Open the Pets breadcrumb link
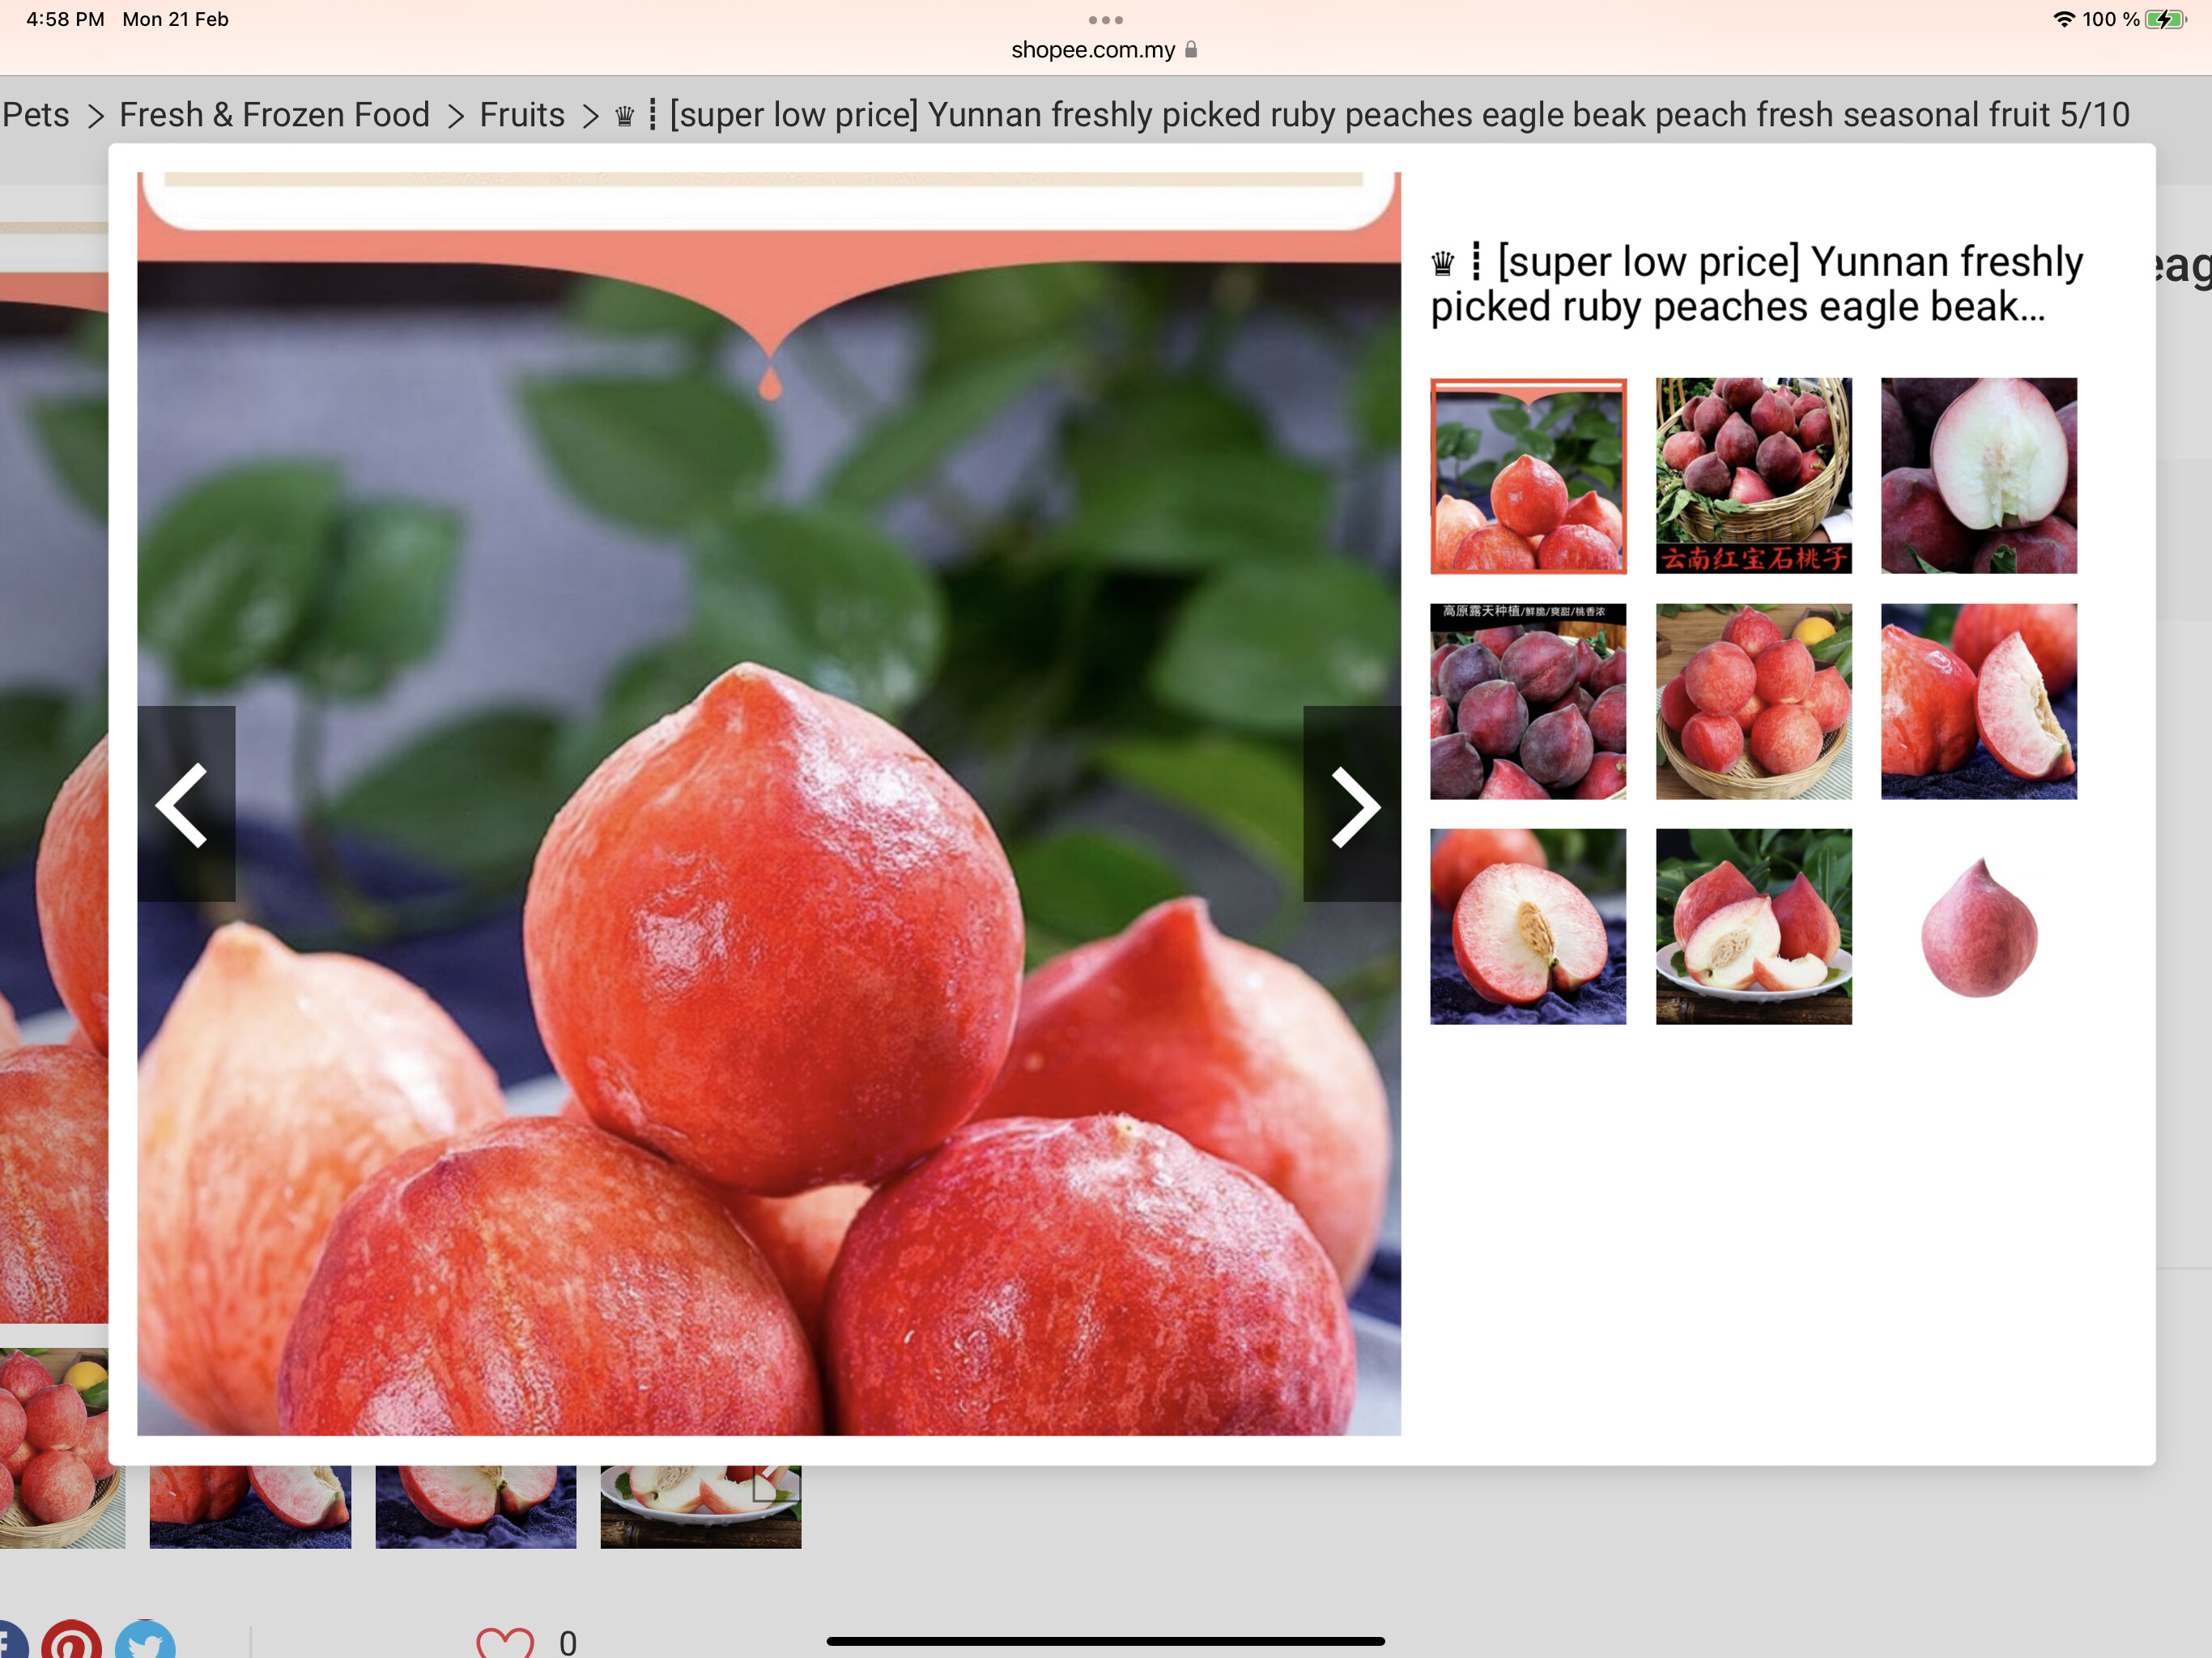Image resolution: width=2212 pixels, height=1658 pixels. (34, 115)
